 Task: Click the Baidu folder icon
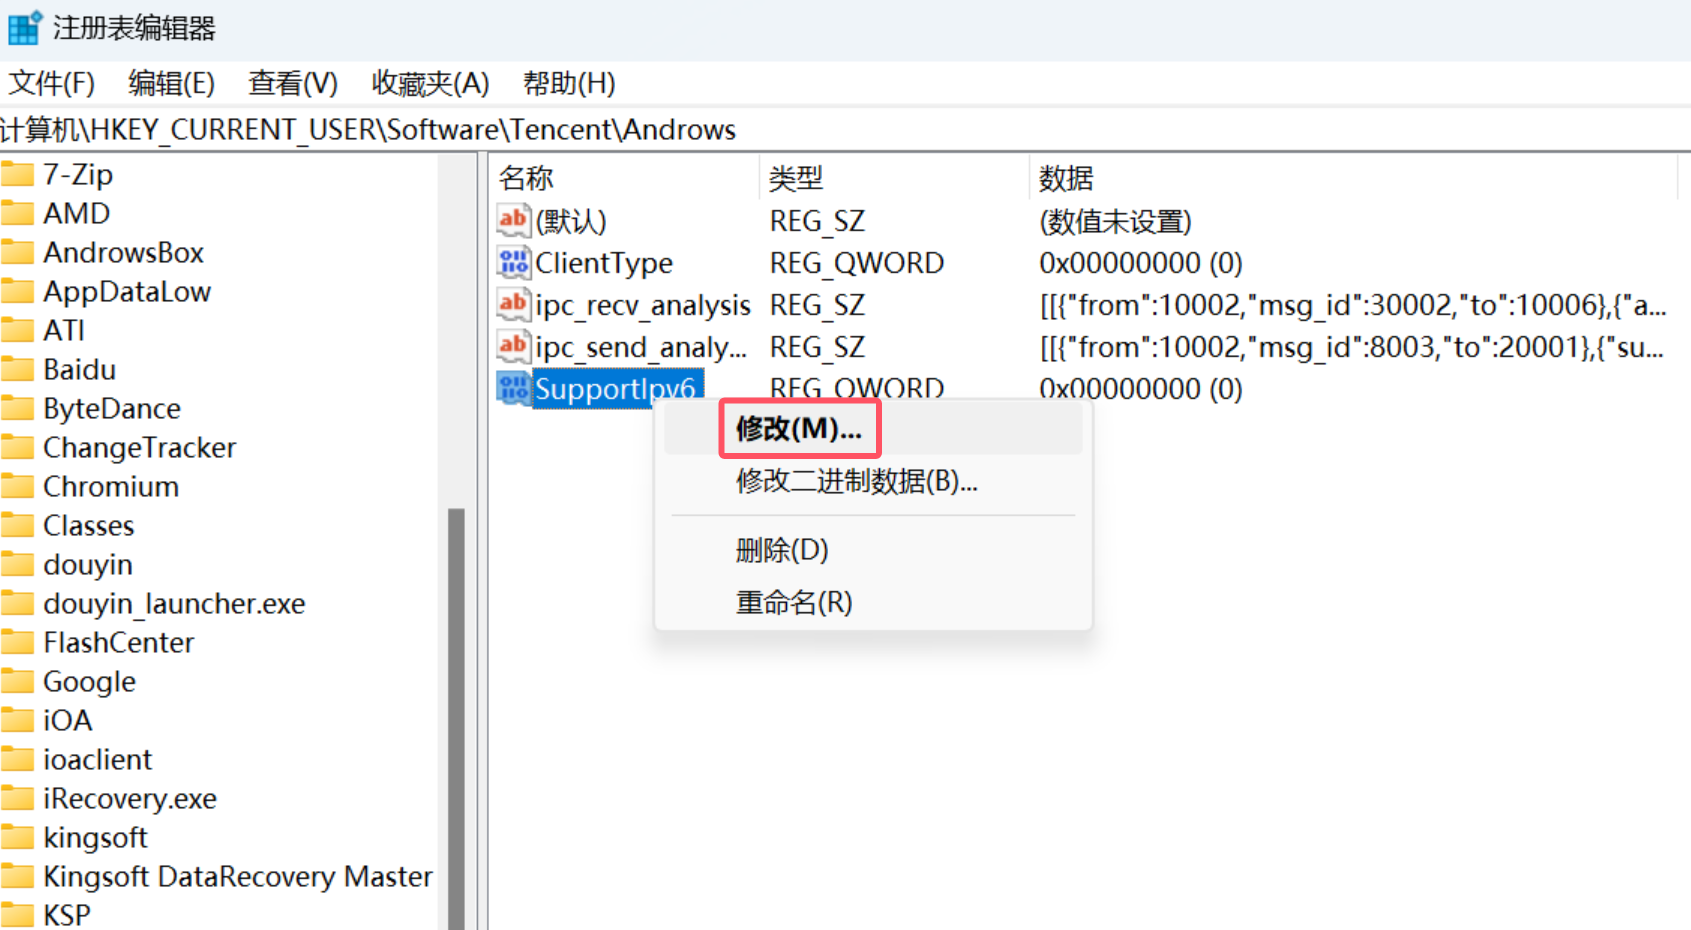[17, 370]
